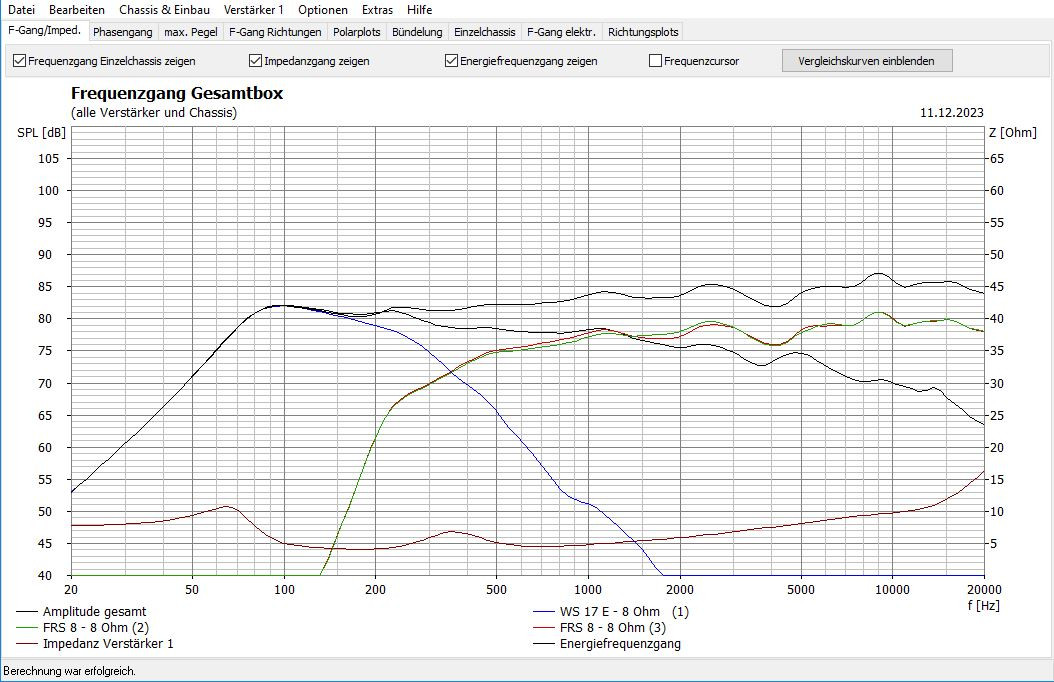Screen dimensions: 1054x682
Task: Open the max. Pegel tab
Action: click(x=189, y=31)
